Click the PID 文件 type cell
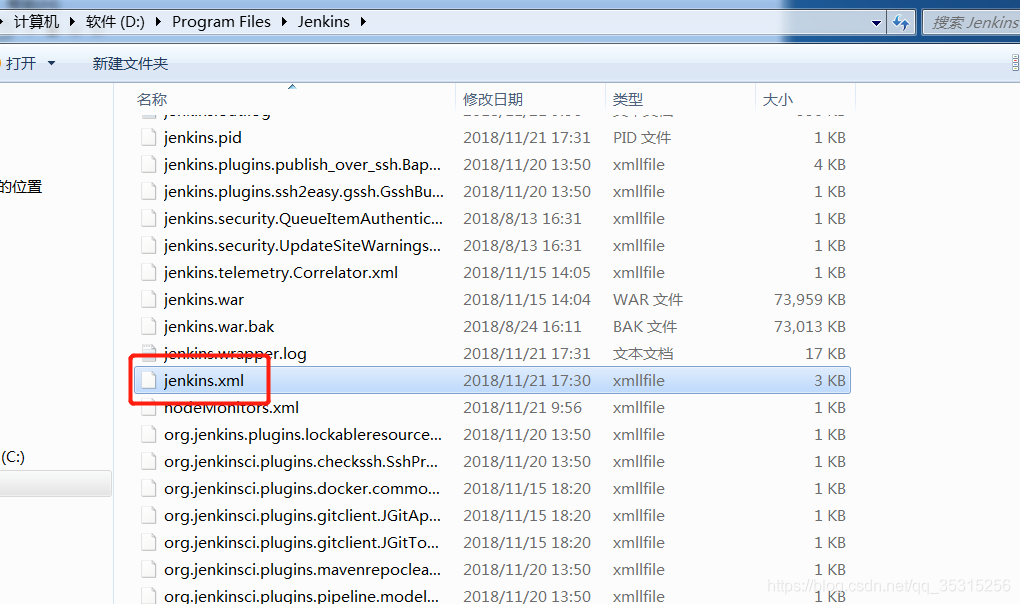Viewport: 1020px width, 604px height. click(x=641, y=138)
